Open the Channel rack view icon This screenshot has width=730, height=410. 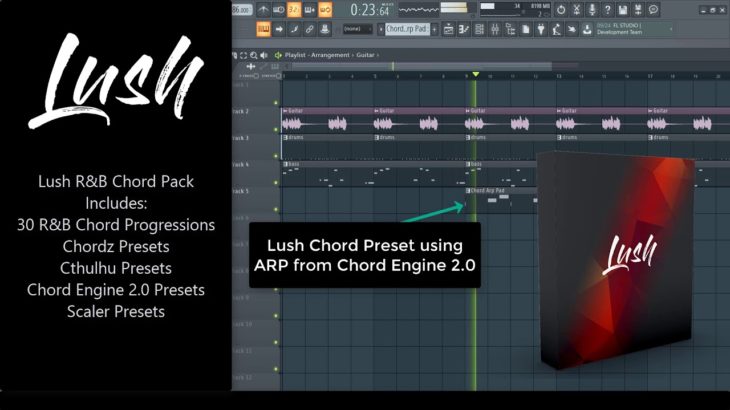(479, 29)
